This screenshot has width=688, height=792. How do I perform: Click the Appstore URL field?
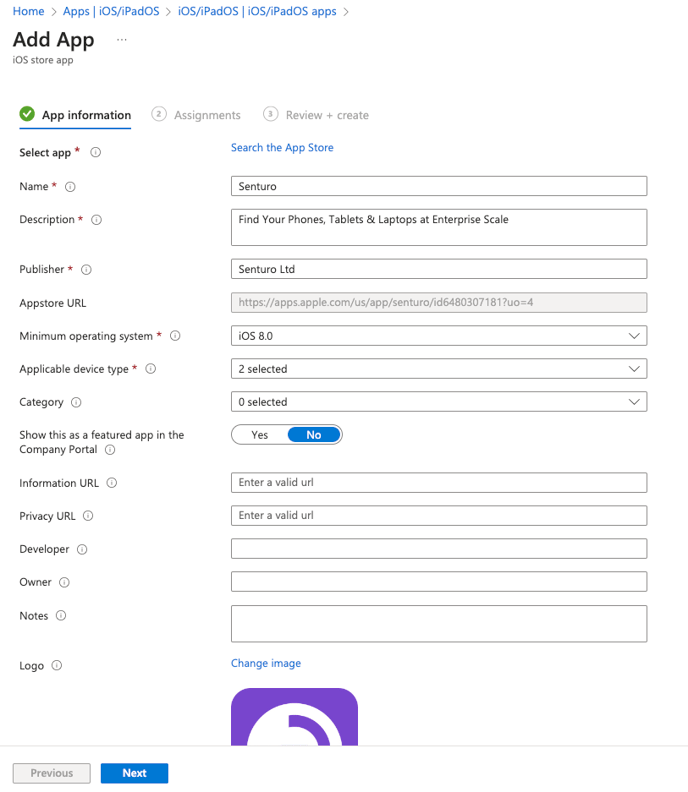click(439, 303)
